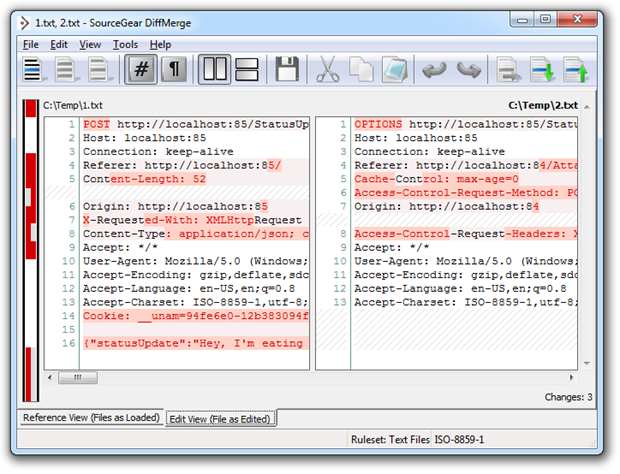Save file with floppy disk icon
The image size is (620, 474).
click(287, 70)
